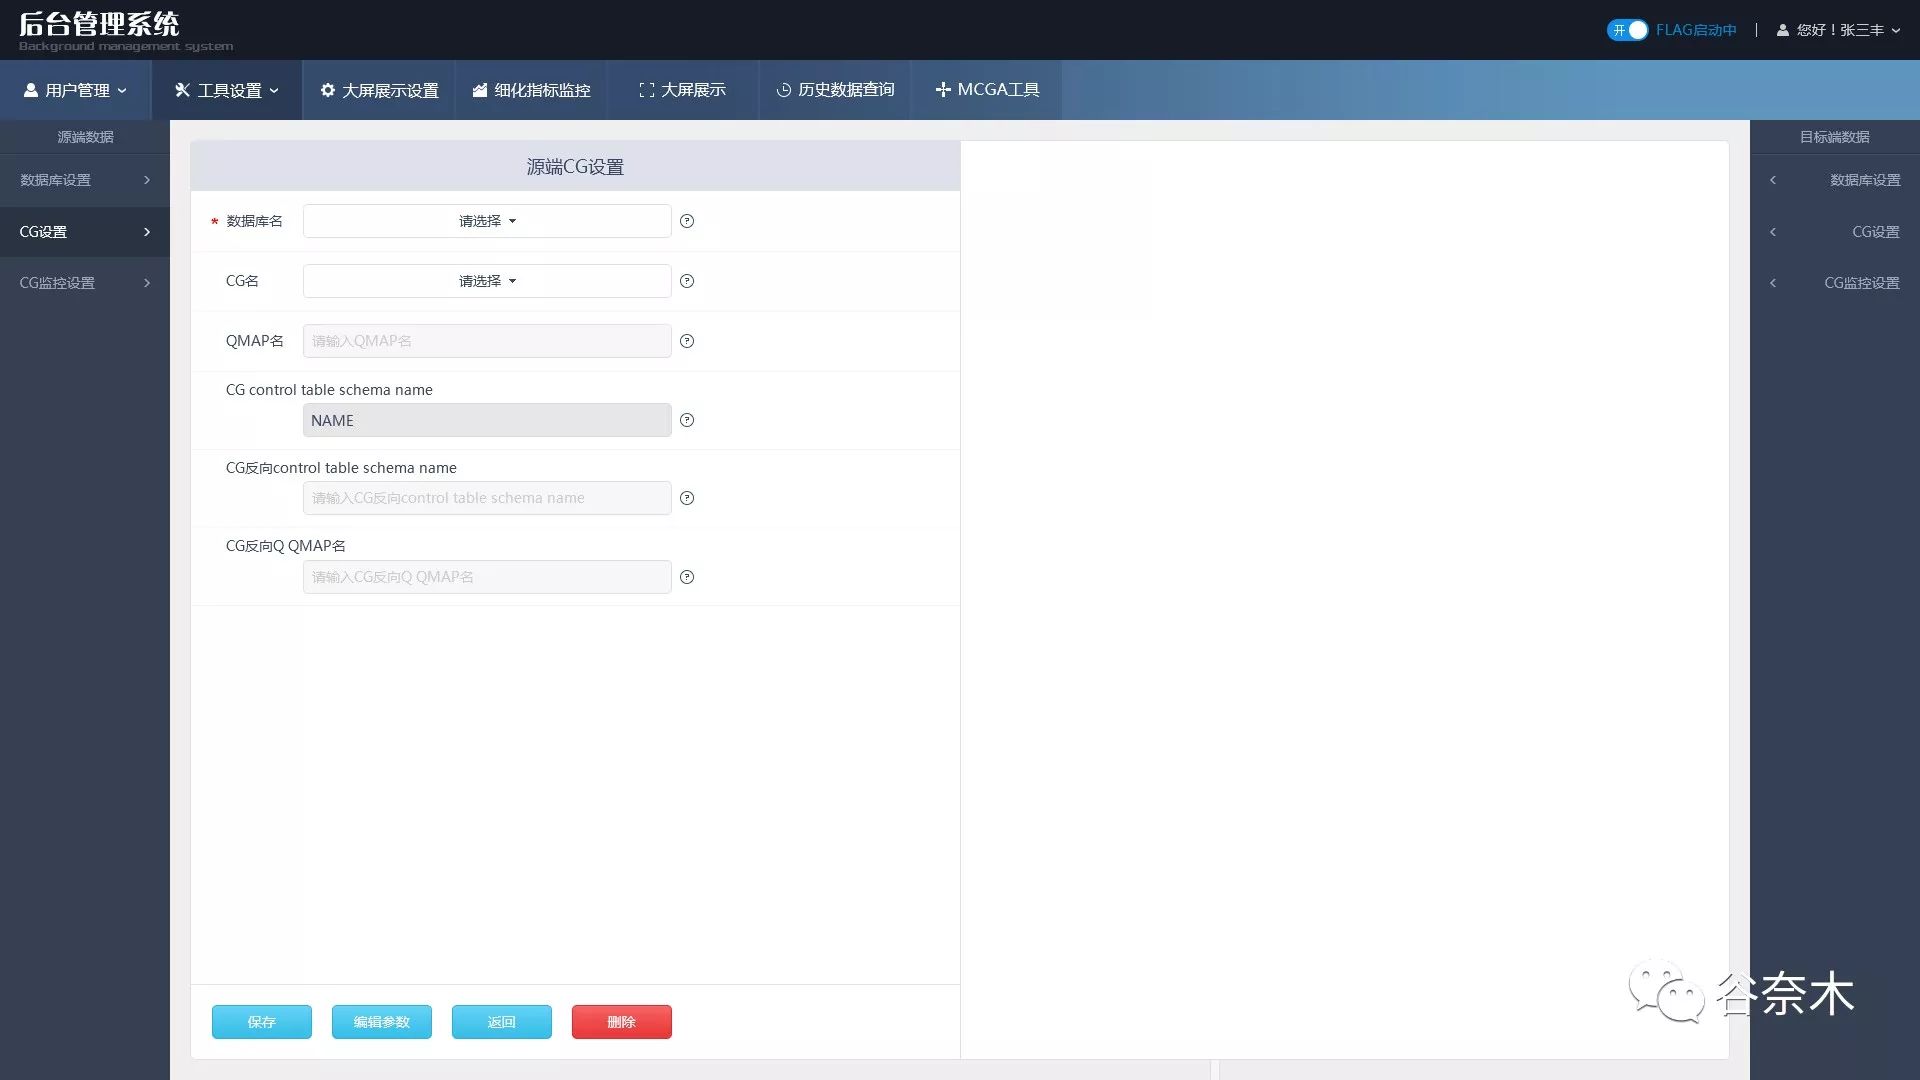
Task: Click the 后台管理系统 logo title
Action: (99, 24)
